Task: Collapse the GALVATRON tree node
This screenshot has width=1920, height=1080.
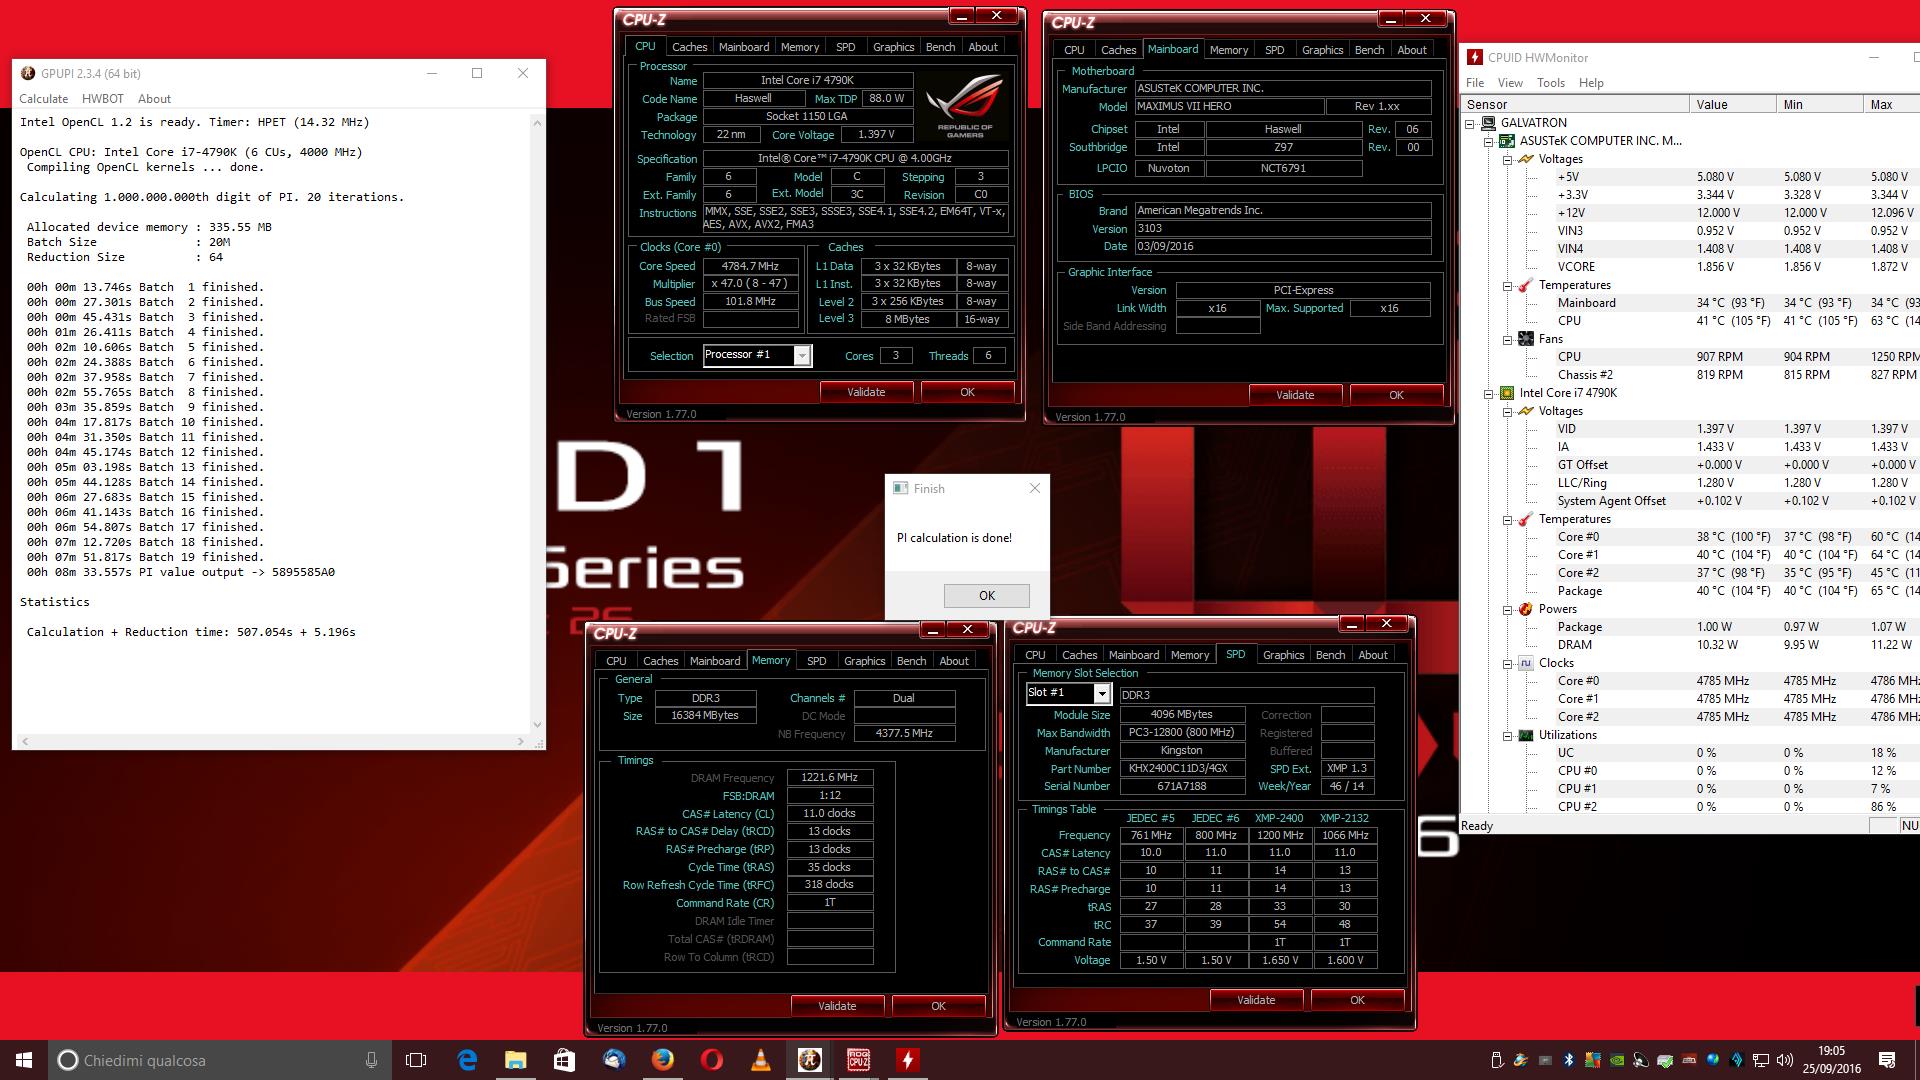Action: 1471,123
